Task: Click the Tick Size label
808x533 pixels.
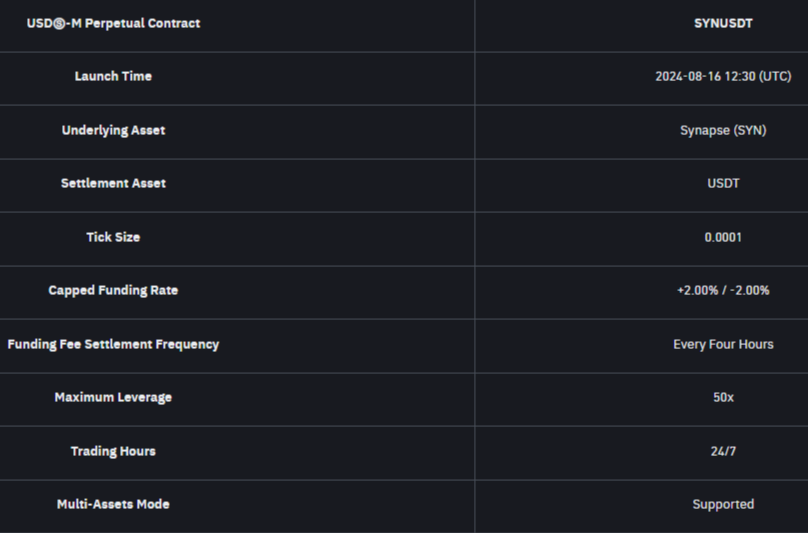Action: (x=113, y=237)
